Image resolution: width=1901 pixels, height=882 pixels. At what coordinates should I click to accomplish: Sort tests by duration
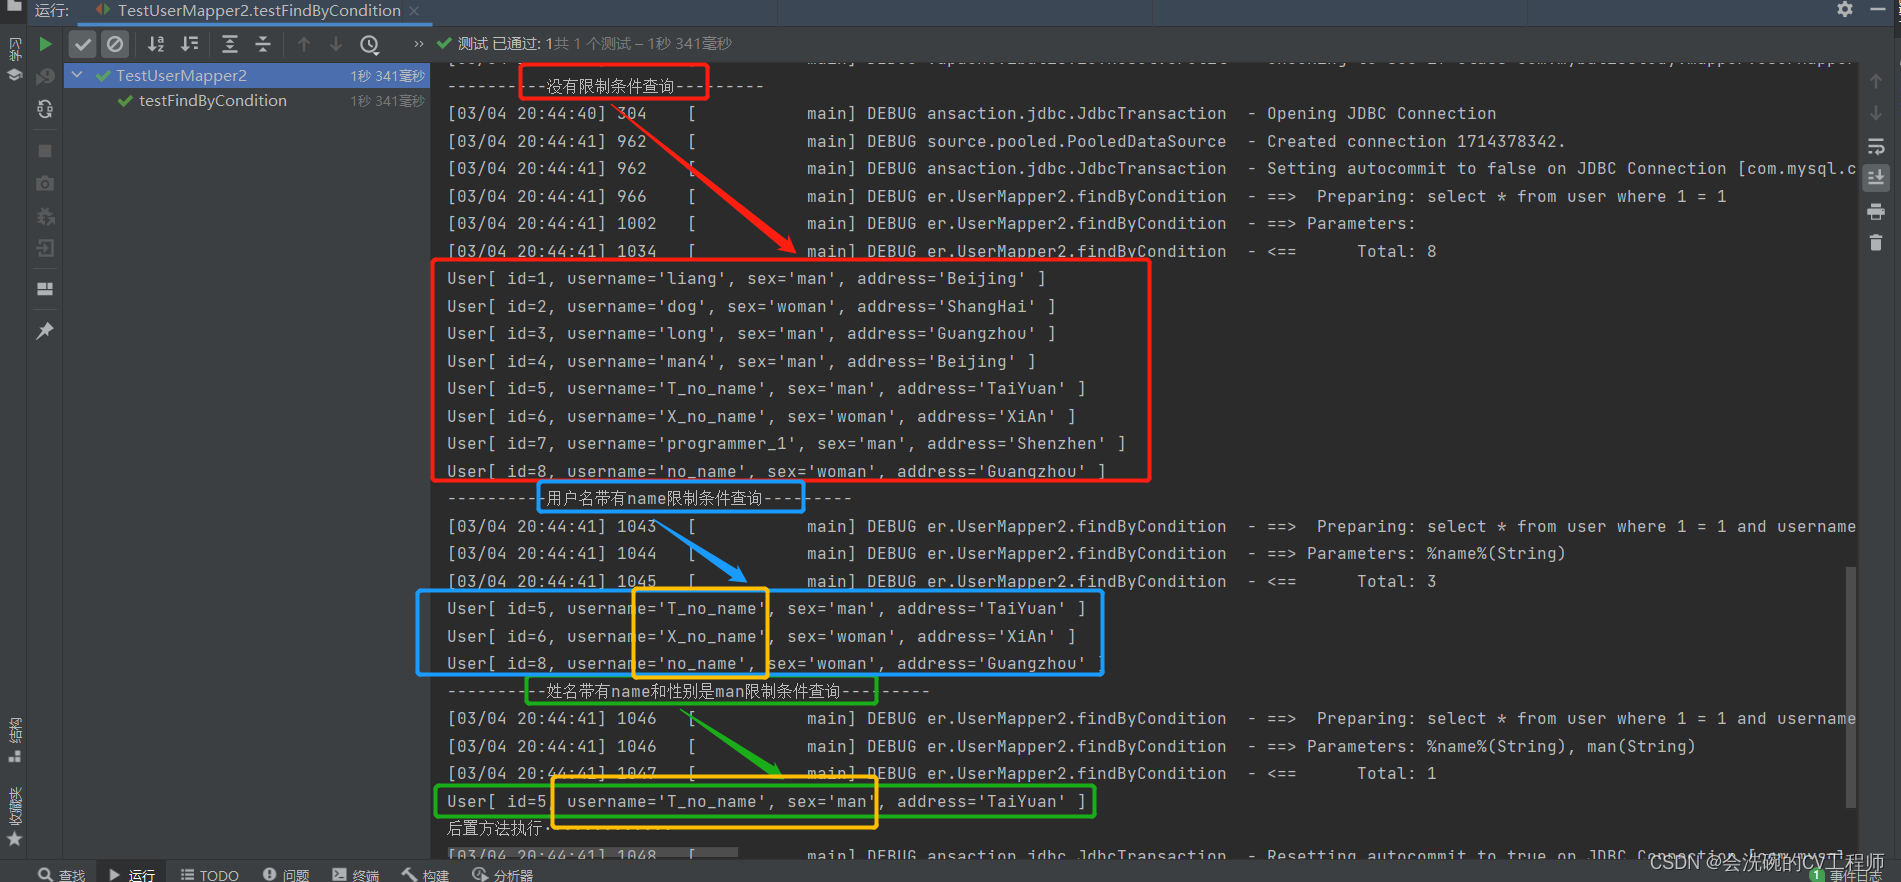coord(189,44)
